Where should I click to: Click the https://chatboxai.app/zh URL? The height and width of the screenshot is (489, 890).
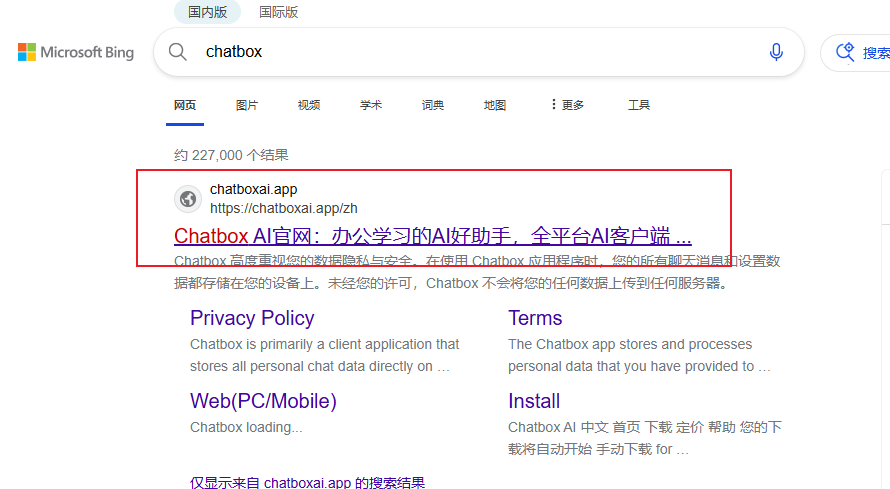[x=284, y=208]
